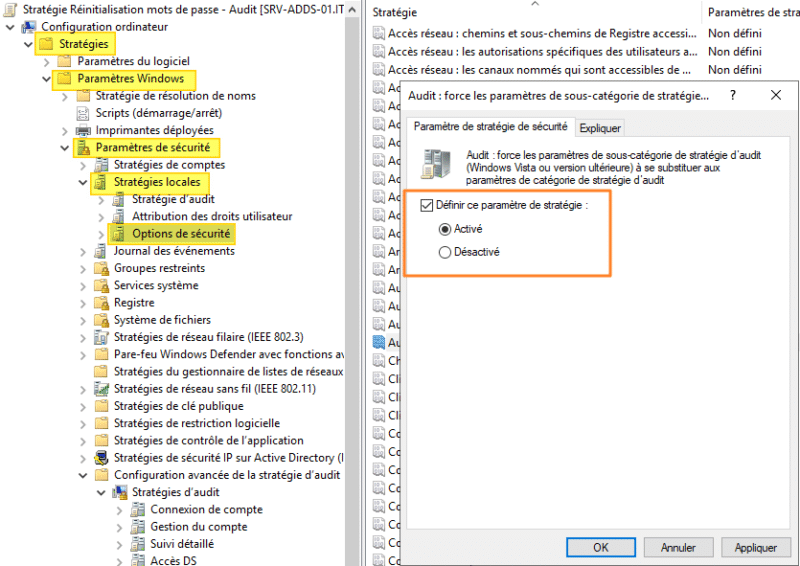Click the Connexion de compte audit icon
Viewport: 800px width, 566px height.
138,509
